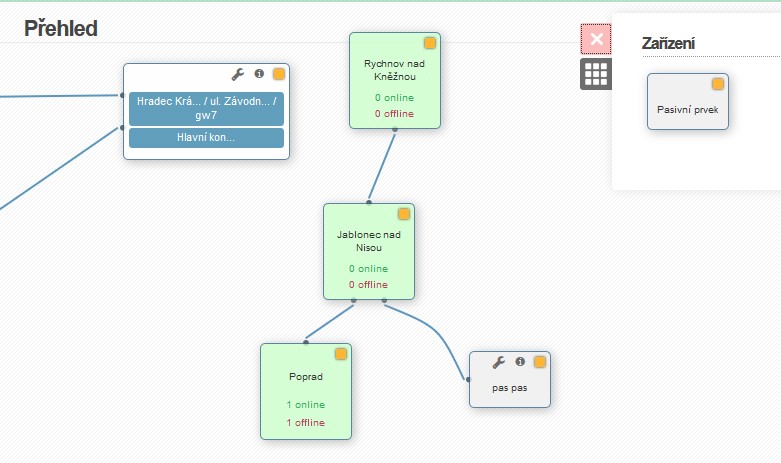781x463 pixels.
Task: Select the Pasivní prvek device item
Action: (x=688, y=102)
